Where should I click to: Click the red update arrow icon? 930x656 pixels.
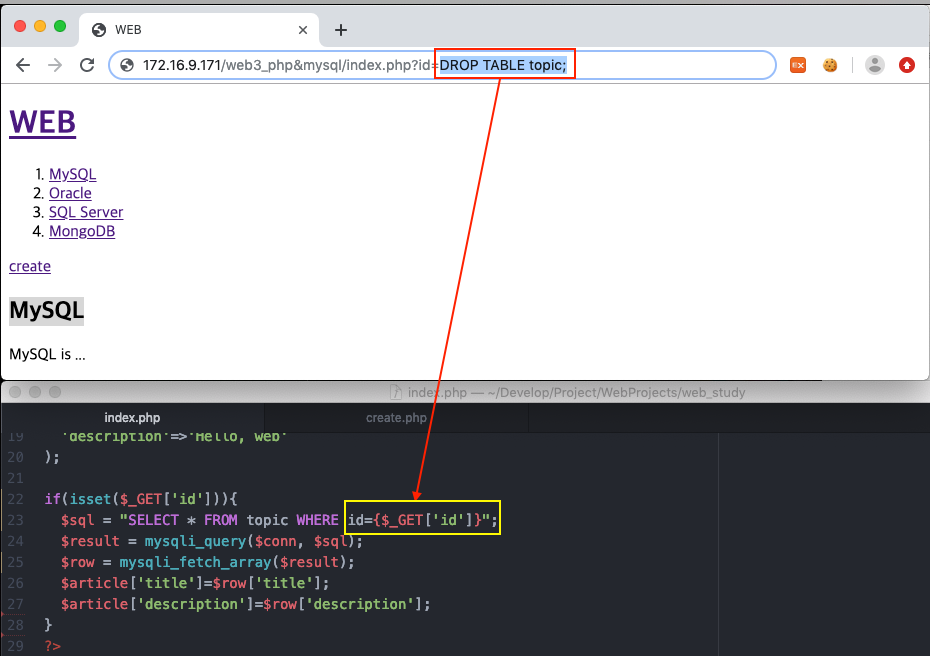[x=907, y=65]
